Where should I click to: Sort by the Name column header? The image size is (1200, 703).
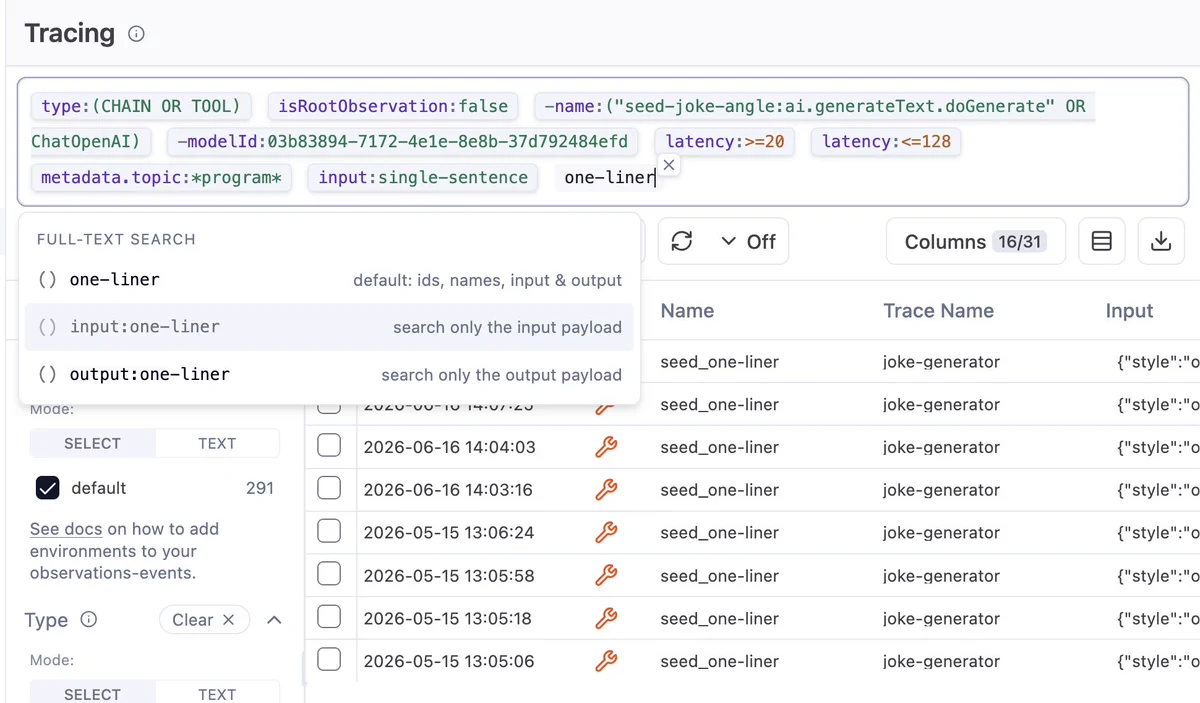[x=687, y=311]
